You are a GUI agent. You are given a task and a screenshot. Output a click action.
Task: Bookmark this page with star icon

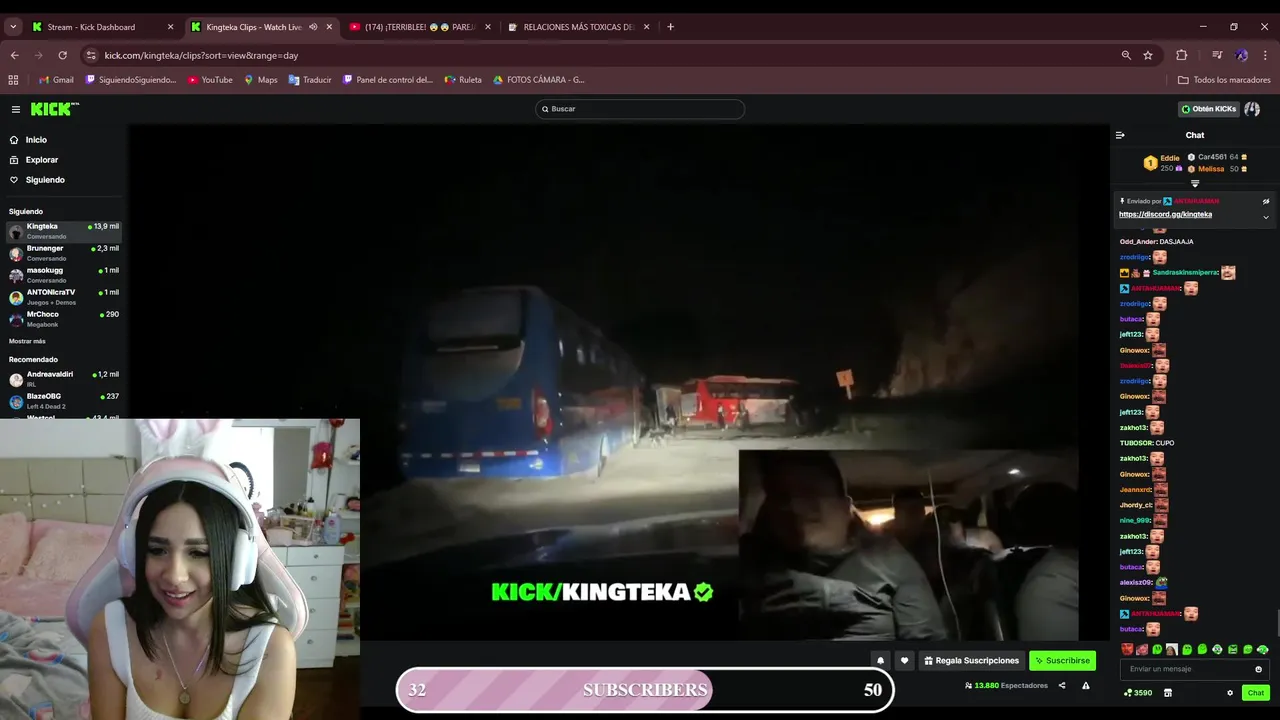coord(1148,55)
